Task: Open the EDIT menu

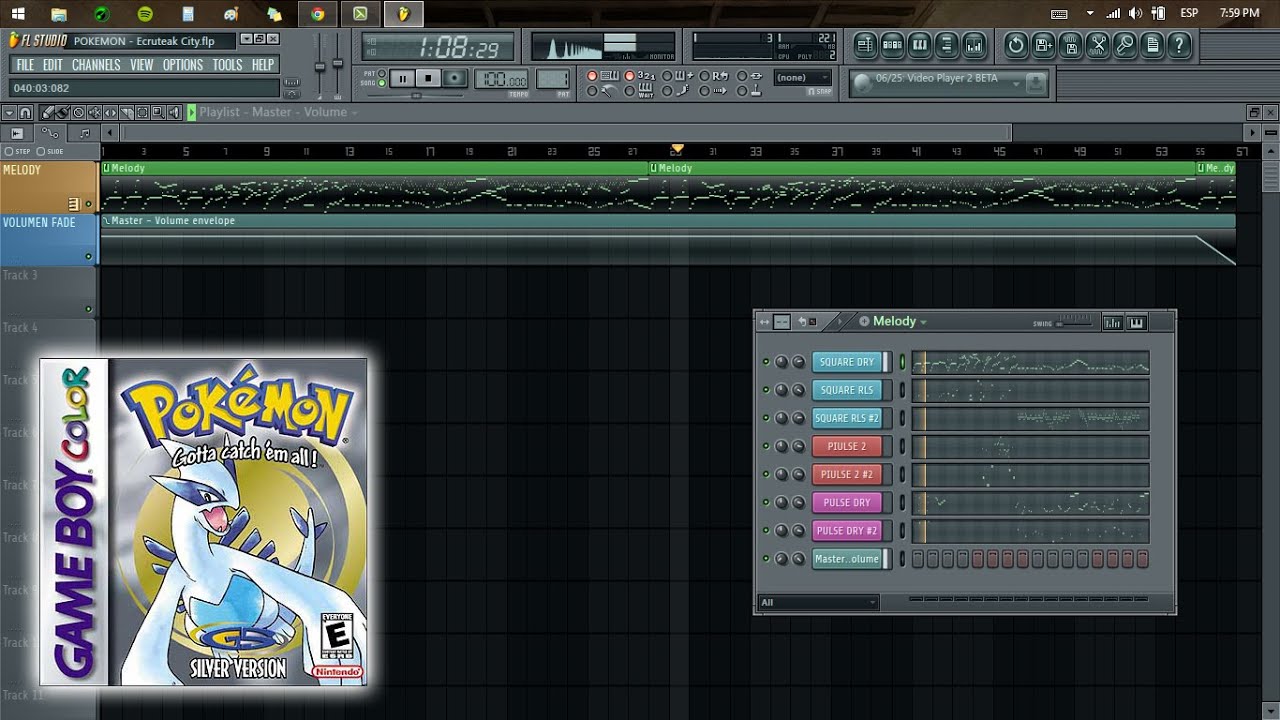Action: pos(53,64)
